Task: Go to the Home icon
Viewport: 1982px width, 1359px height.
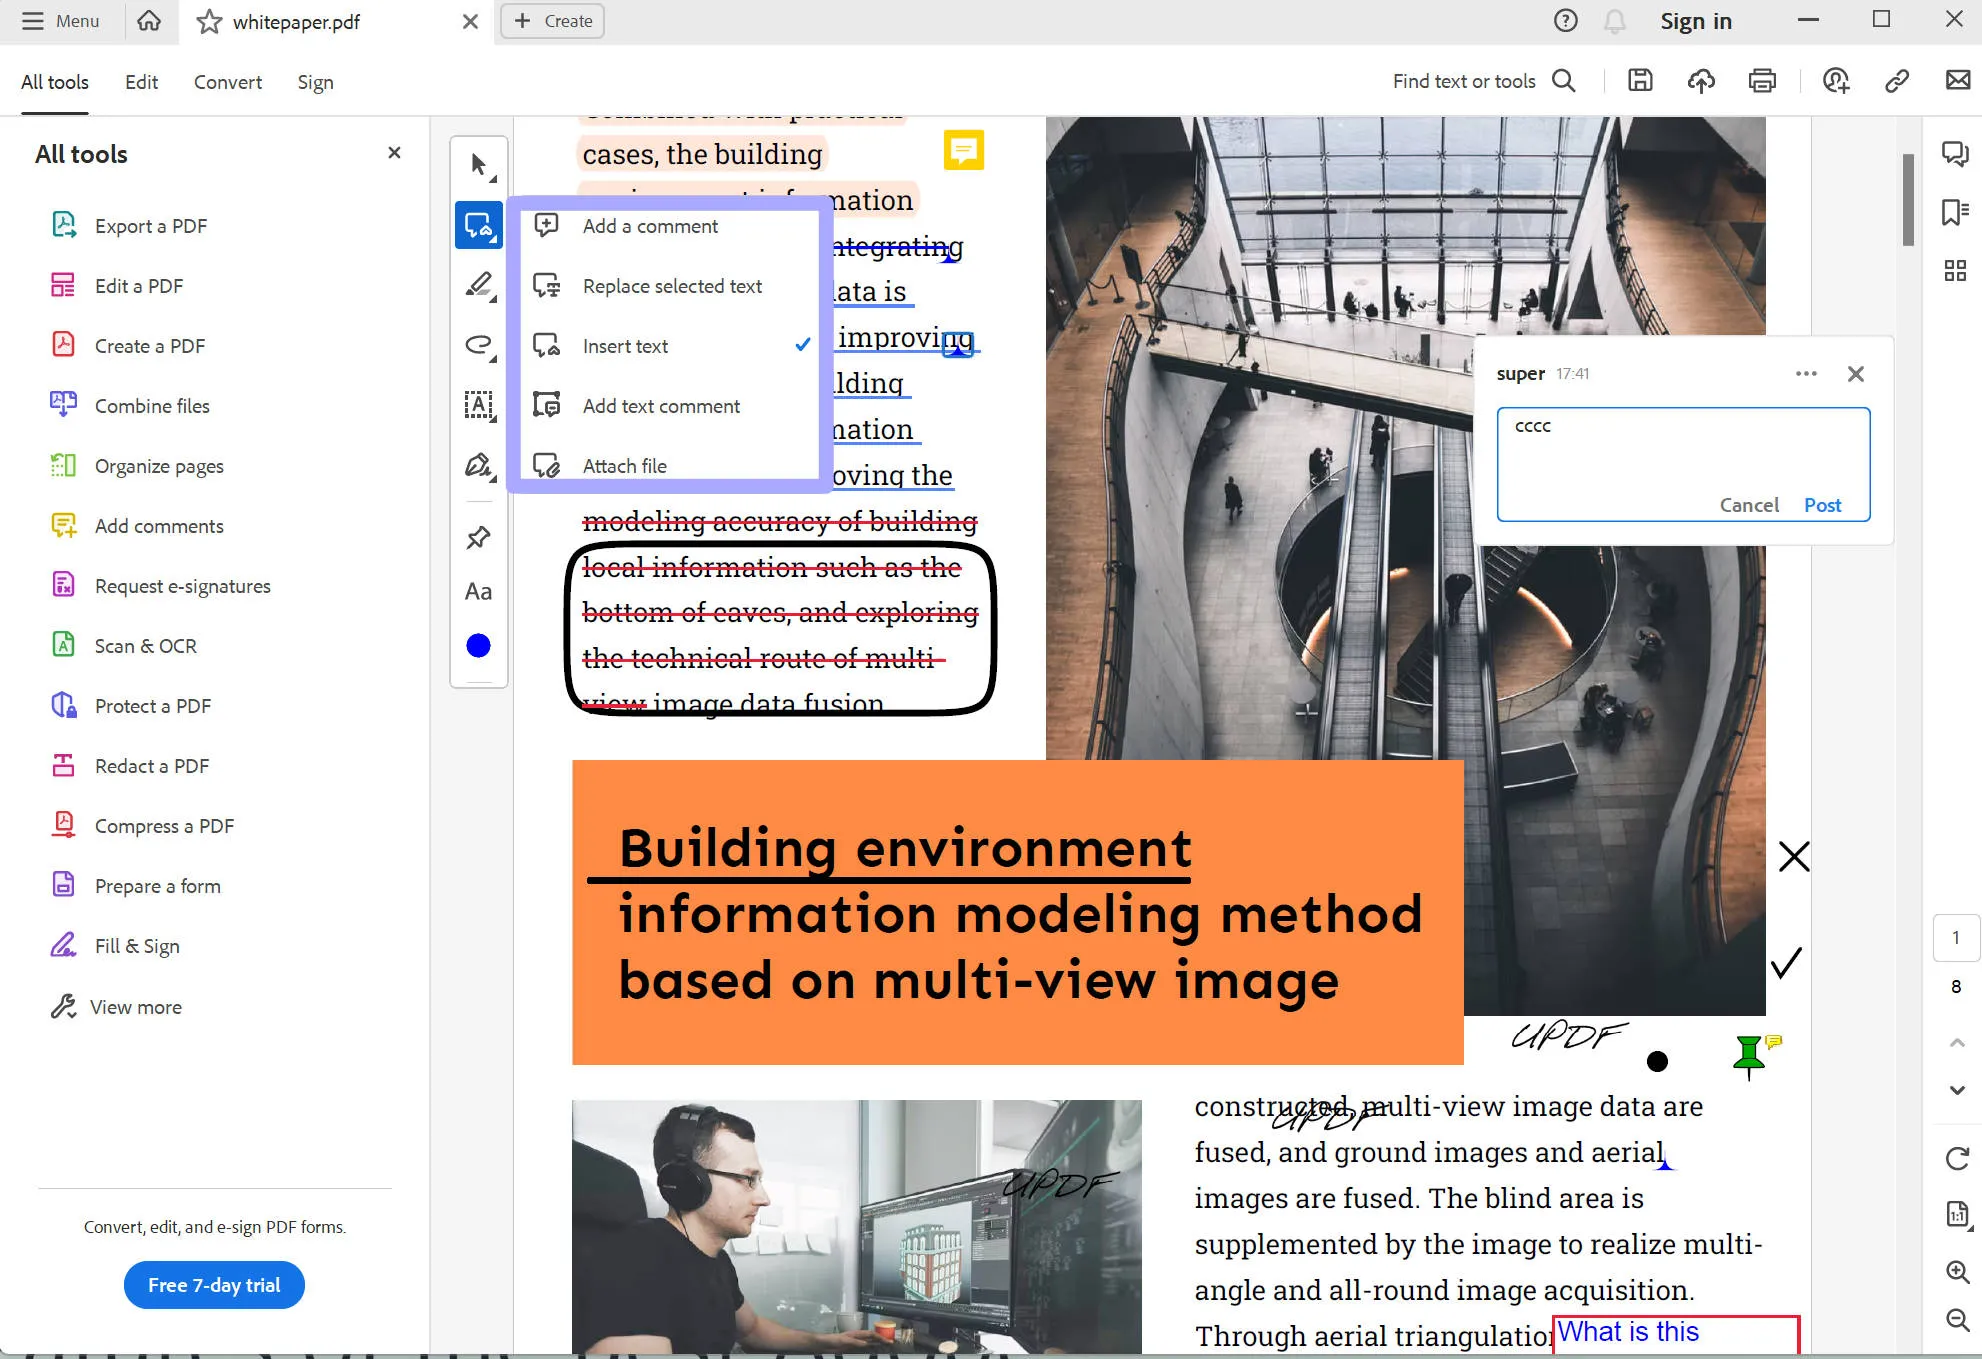Action: point(149,21)
